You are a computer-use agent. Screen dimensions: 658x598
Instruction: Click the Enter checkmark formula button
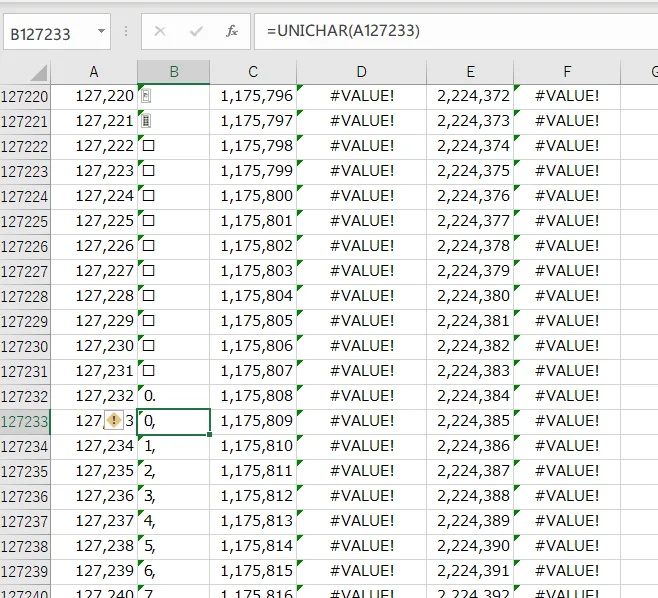tap(196, 32)
